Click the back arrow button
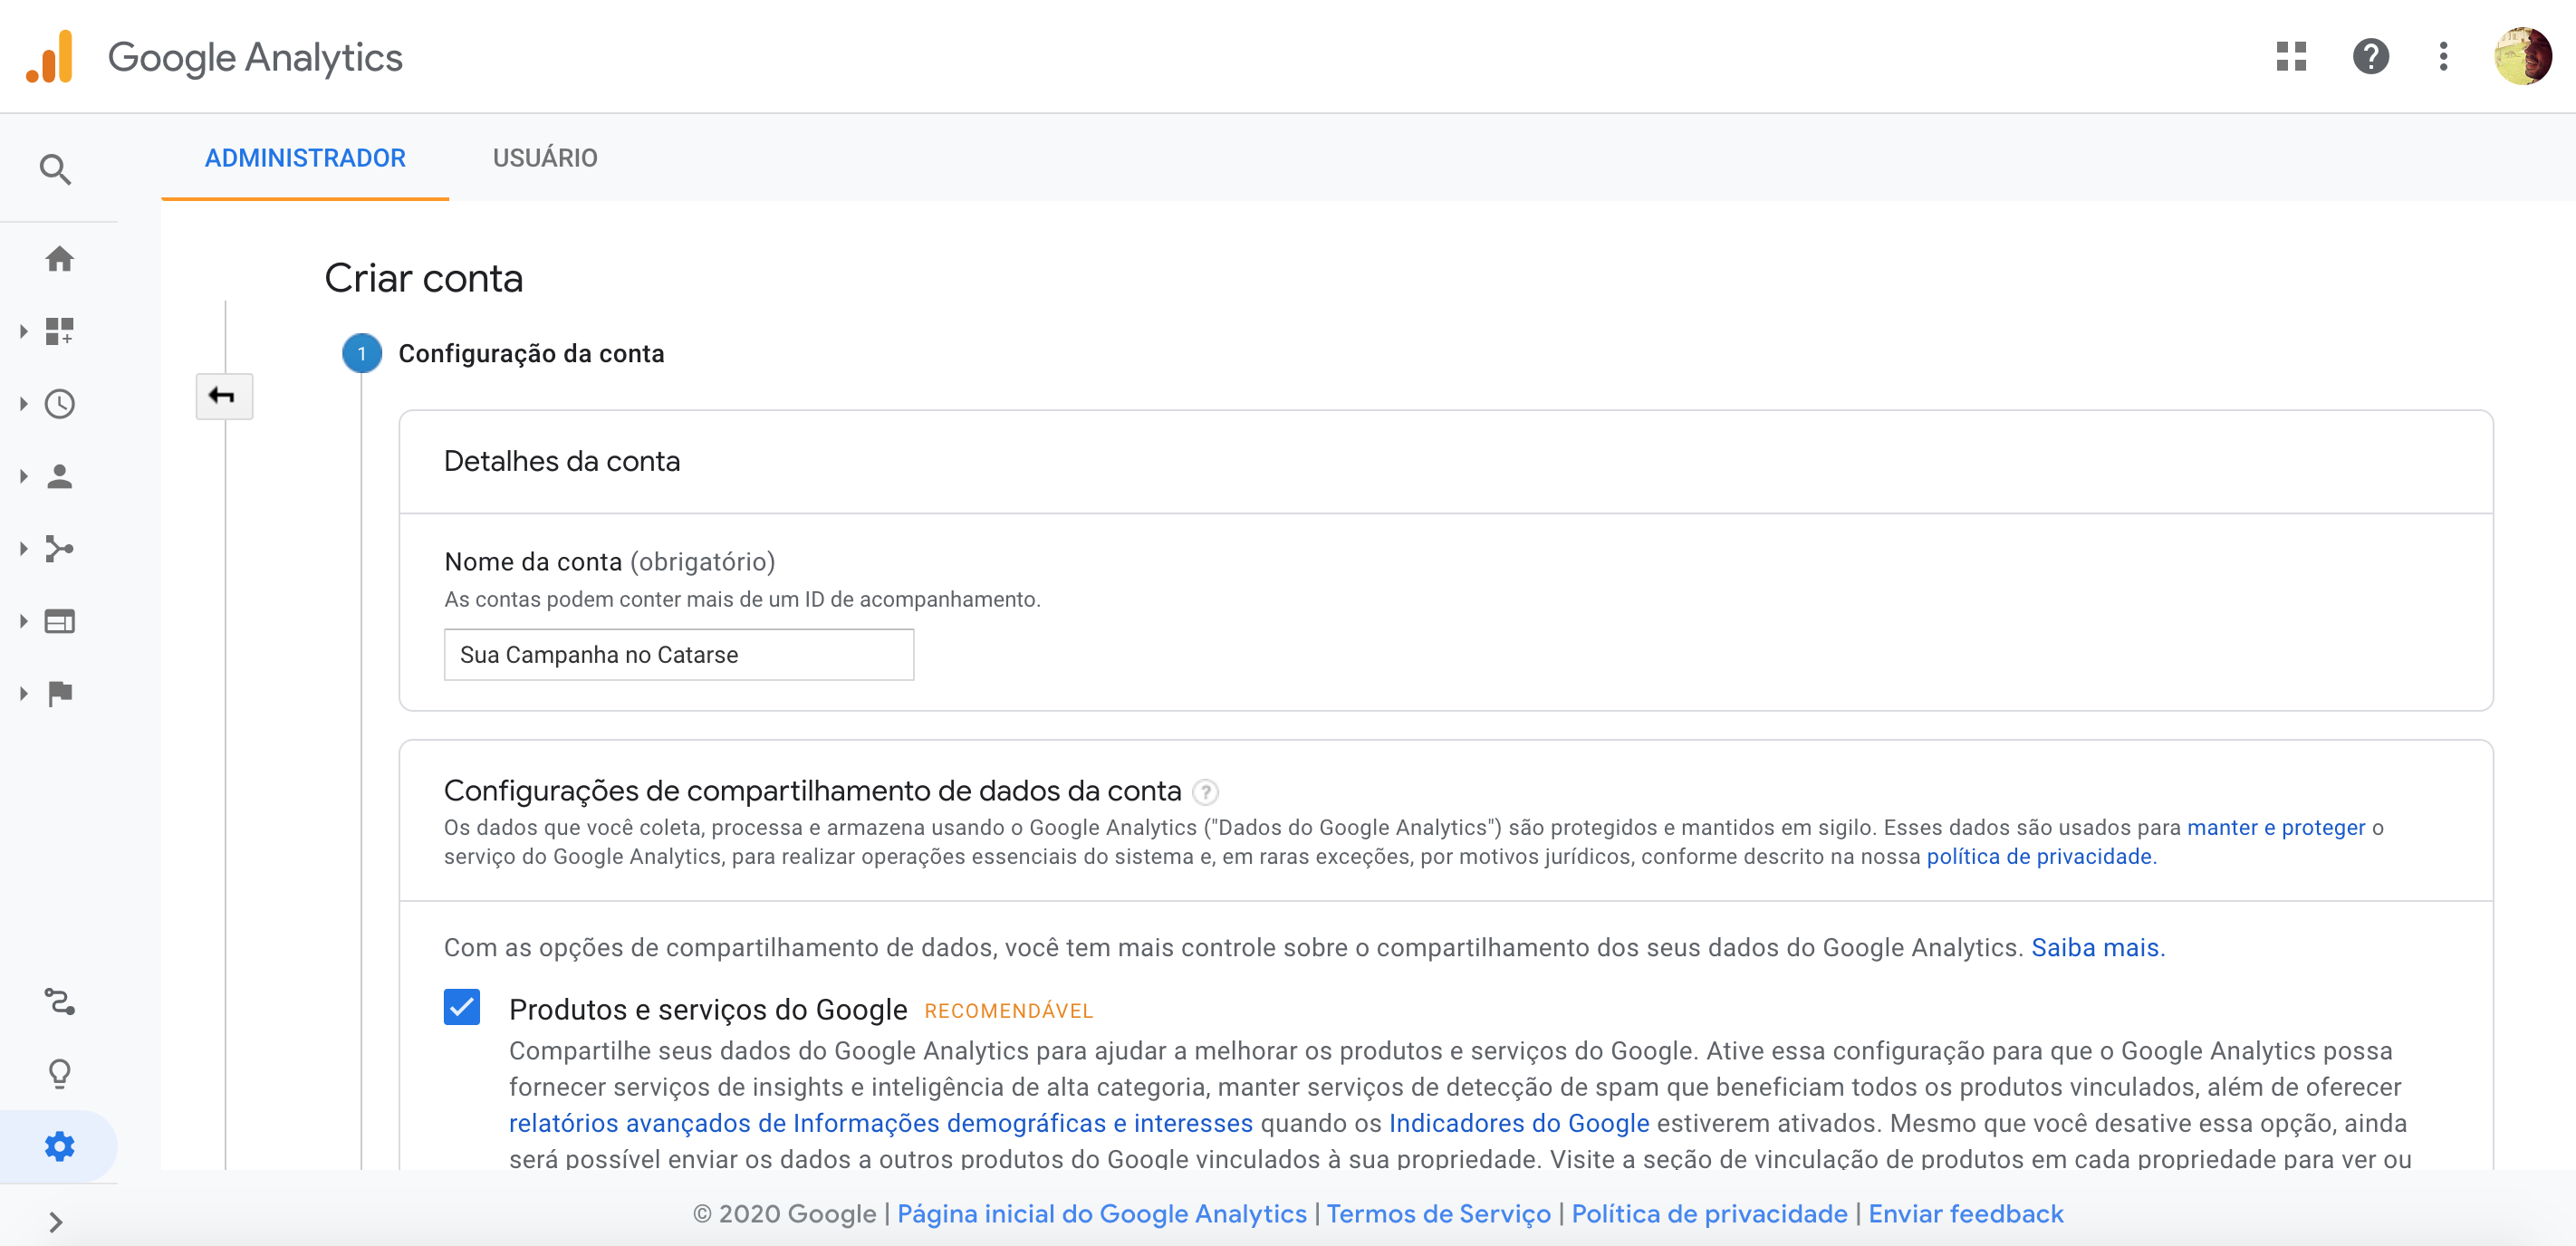Screen dimensions: 2576x1246 click(x=224, y=396)
